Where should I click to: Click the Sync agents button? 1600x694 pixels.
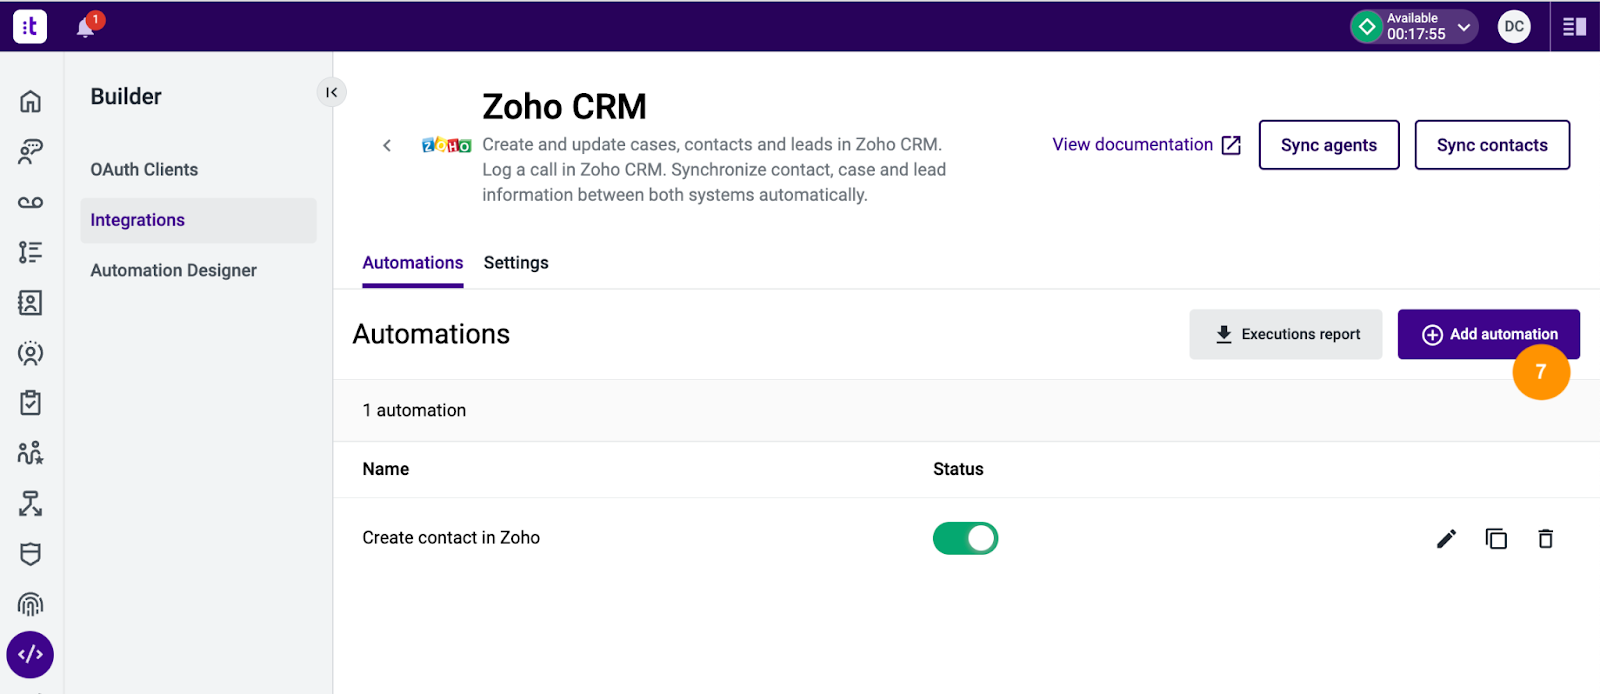click(1329, 145)
